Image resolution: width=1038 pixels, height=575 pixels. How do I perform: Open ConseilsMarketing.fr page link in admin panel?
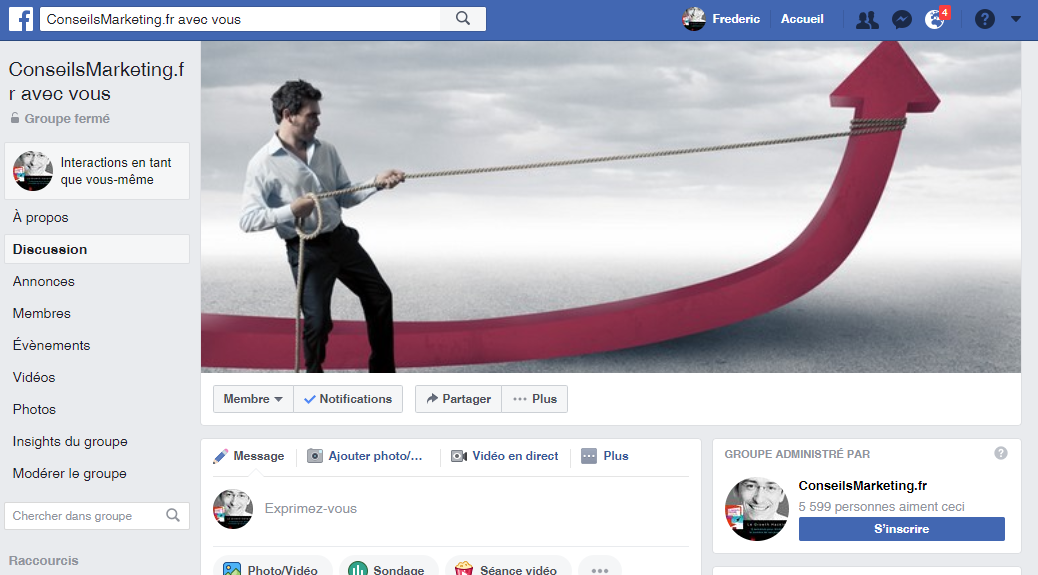pos(863,486)
